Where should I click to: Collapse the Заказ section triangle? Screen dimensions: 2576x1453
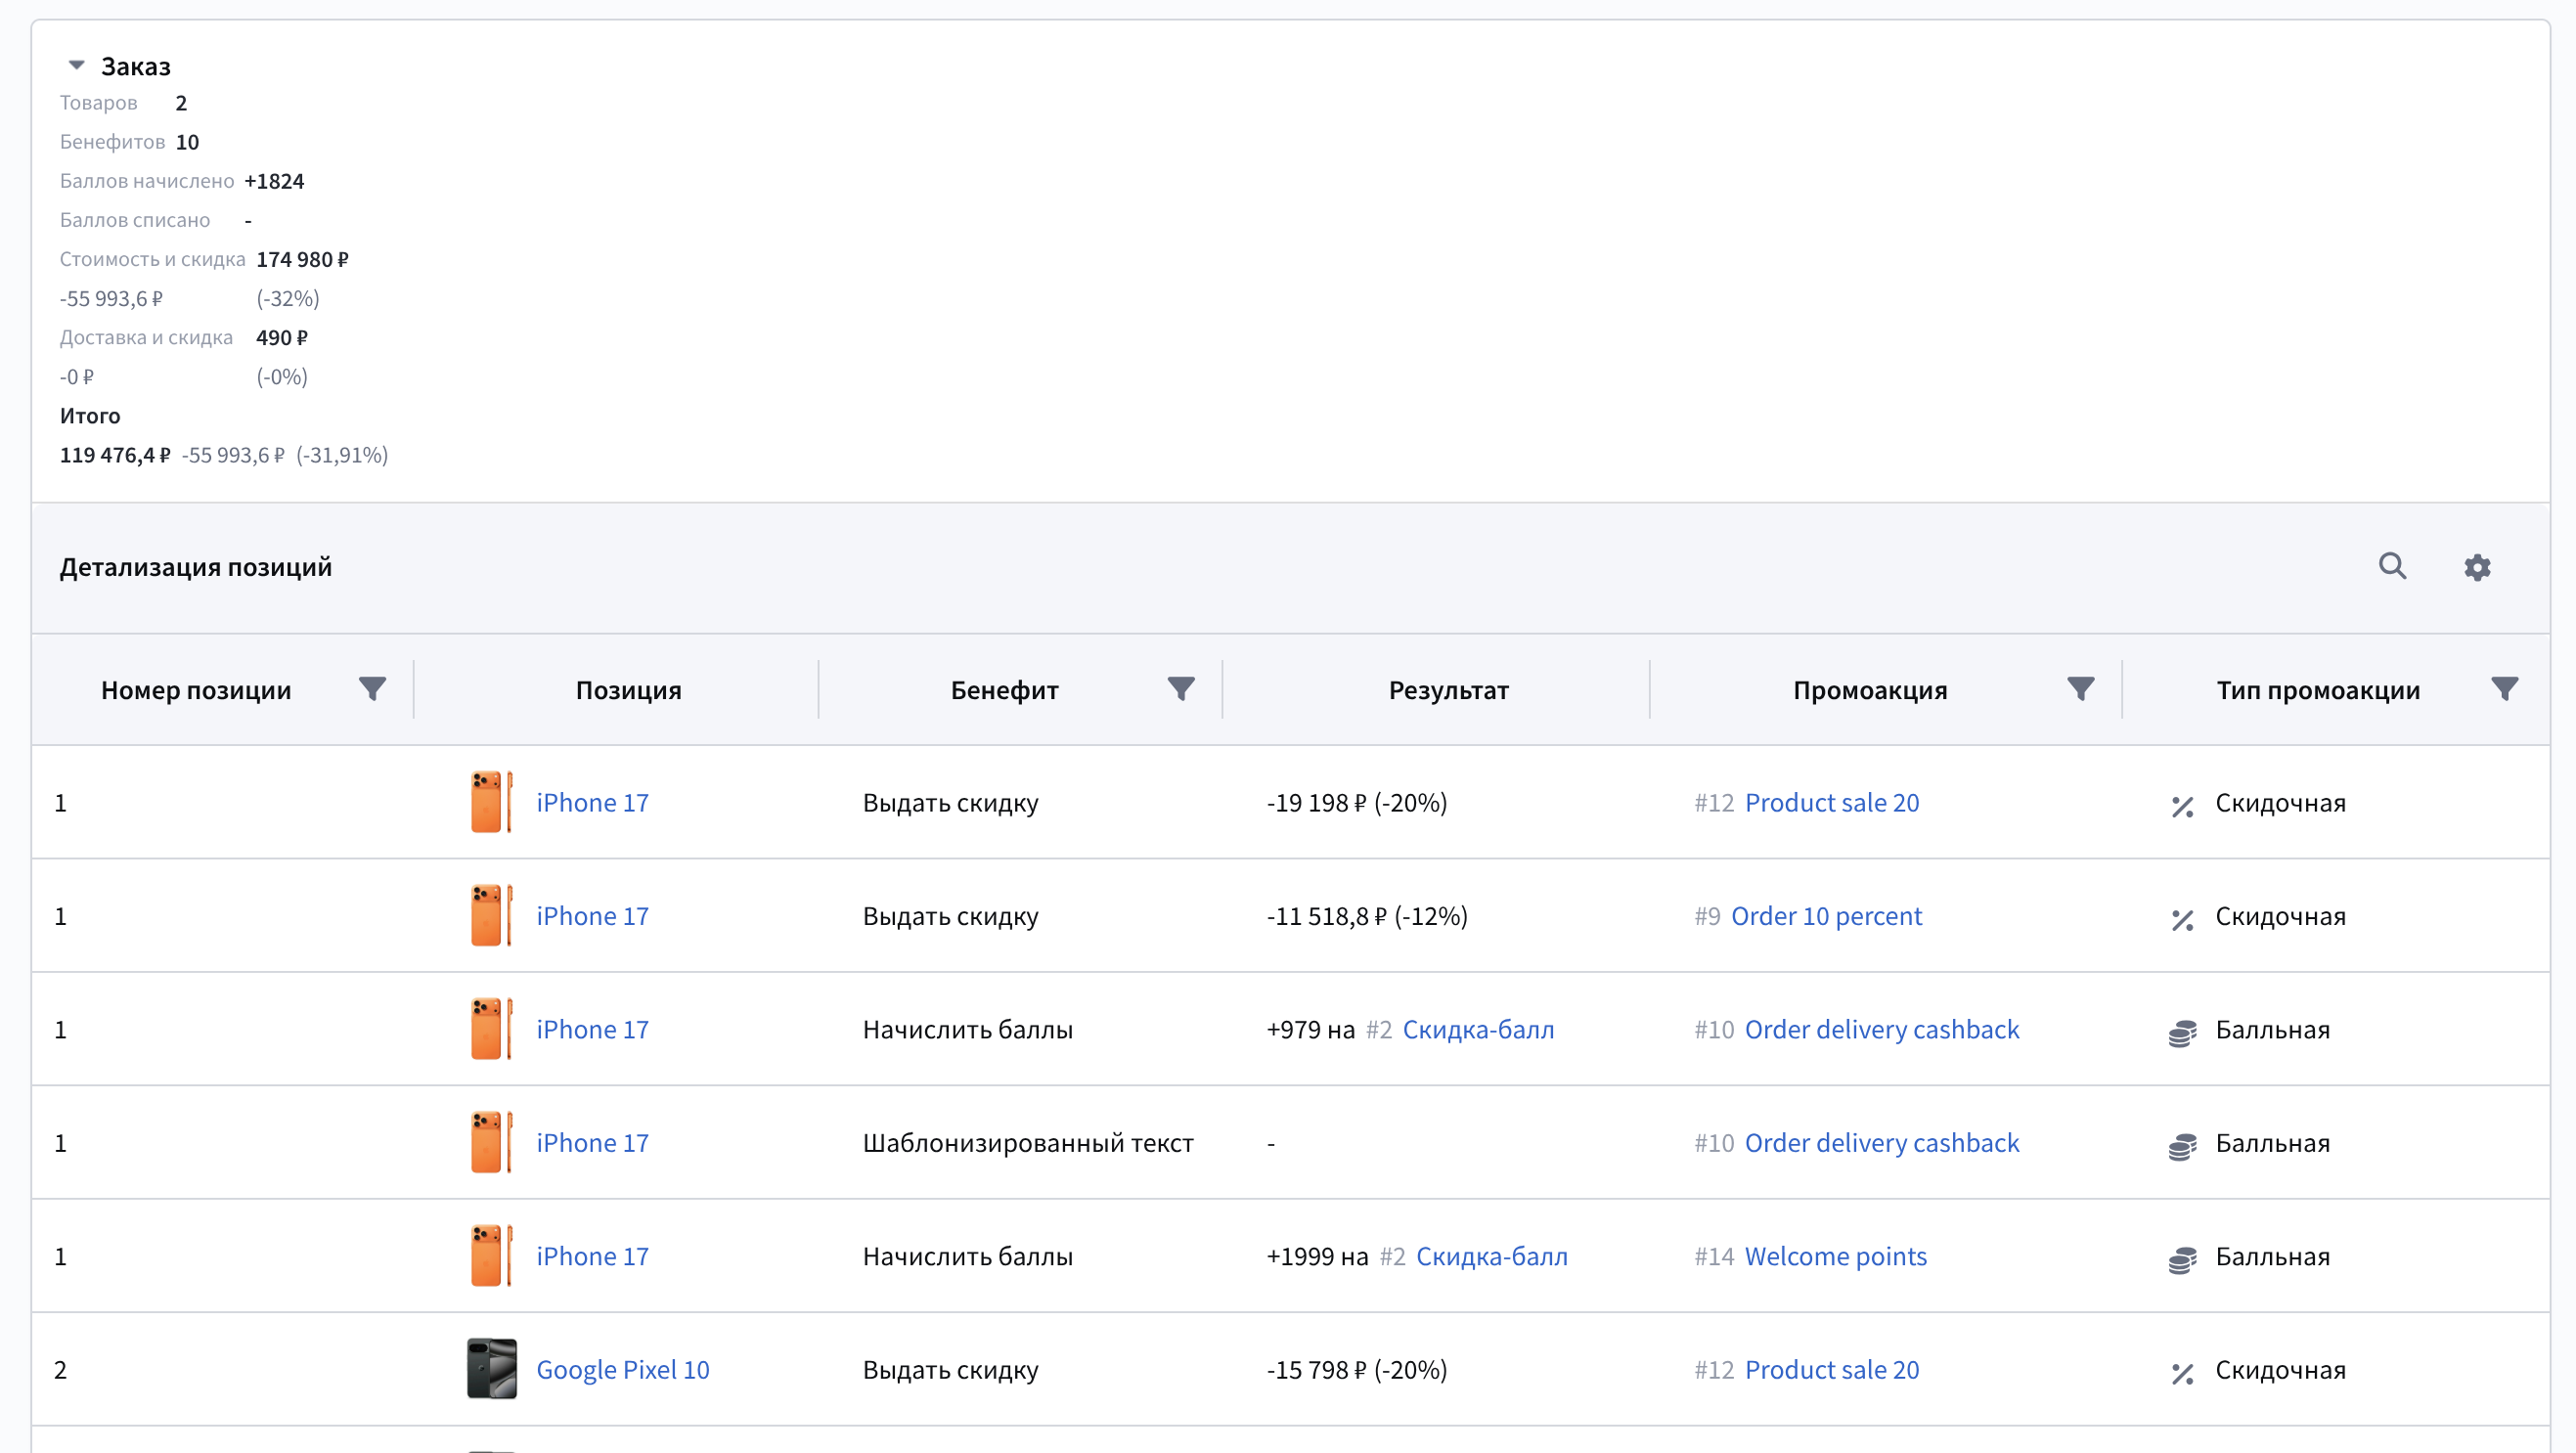[x=76, y=66]
